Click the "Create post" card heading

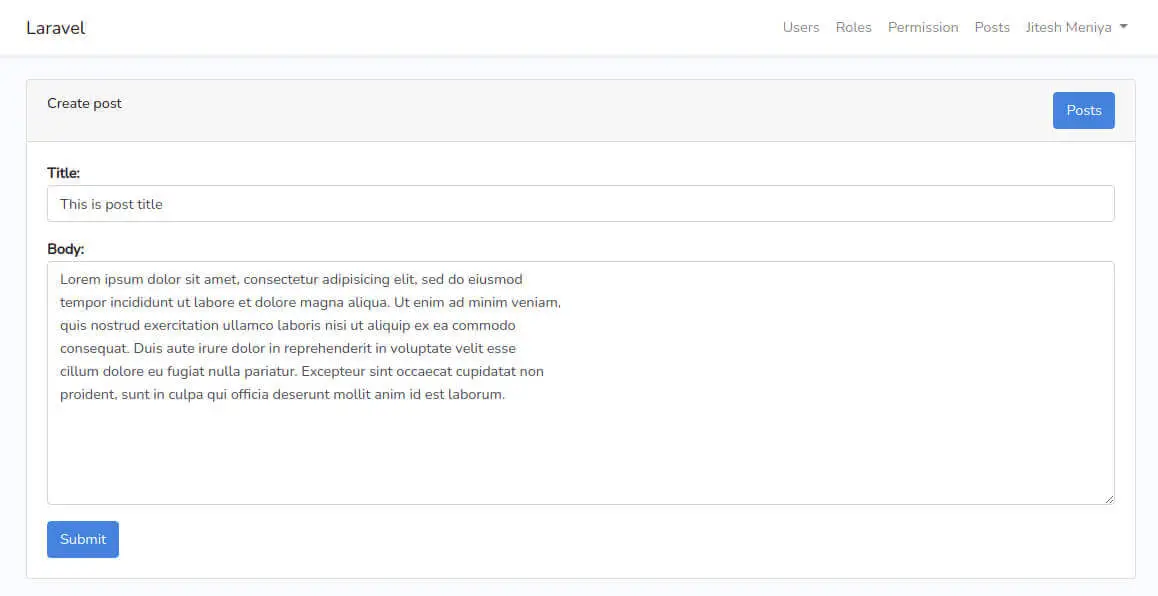click(x=84, y=103)
